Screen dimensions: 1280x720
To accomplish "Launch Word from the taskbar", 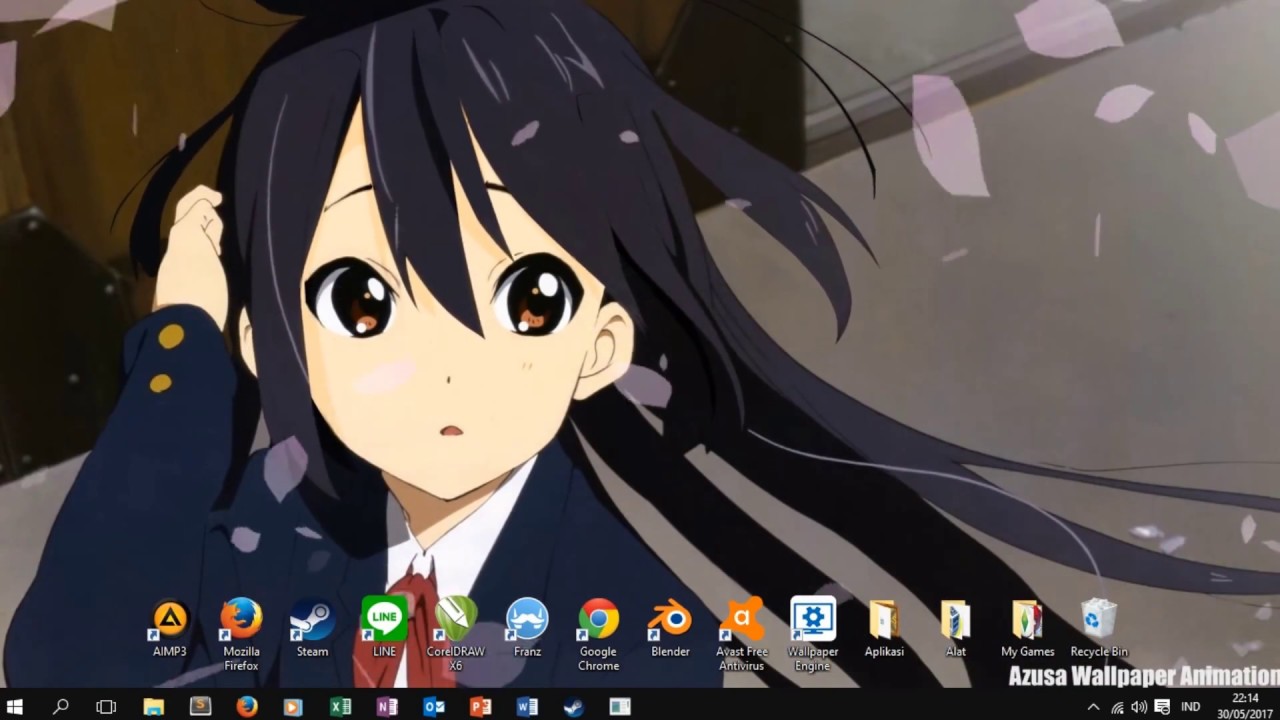I will click(527, 706).
